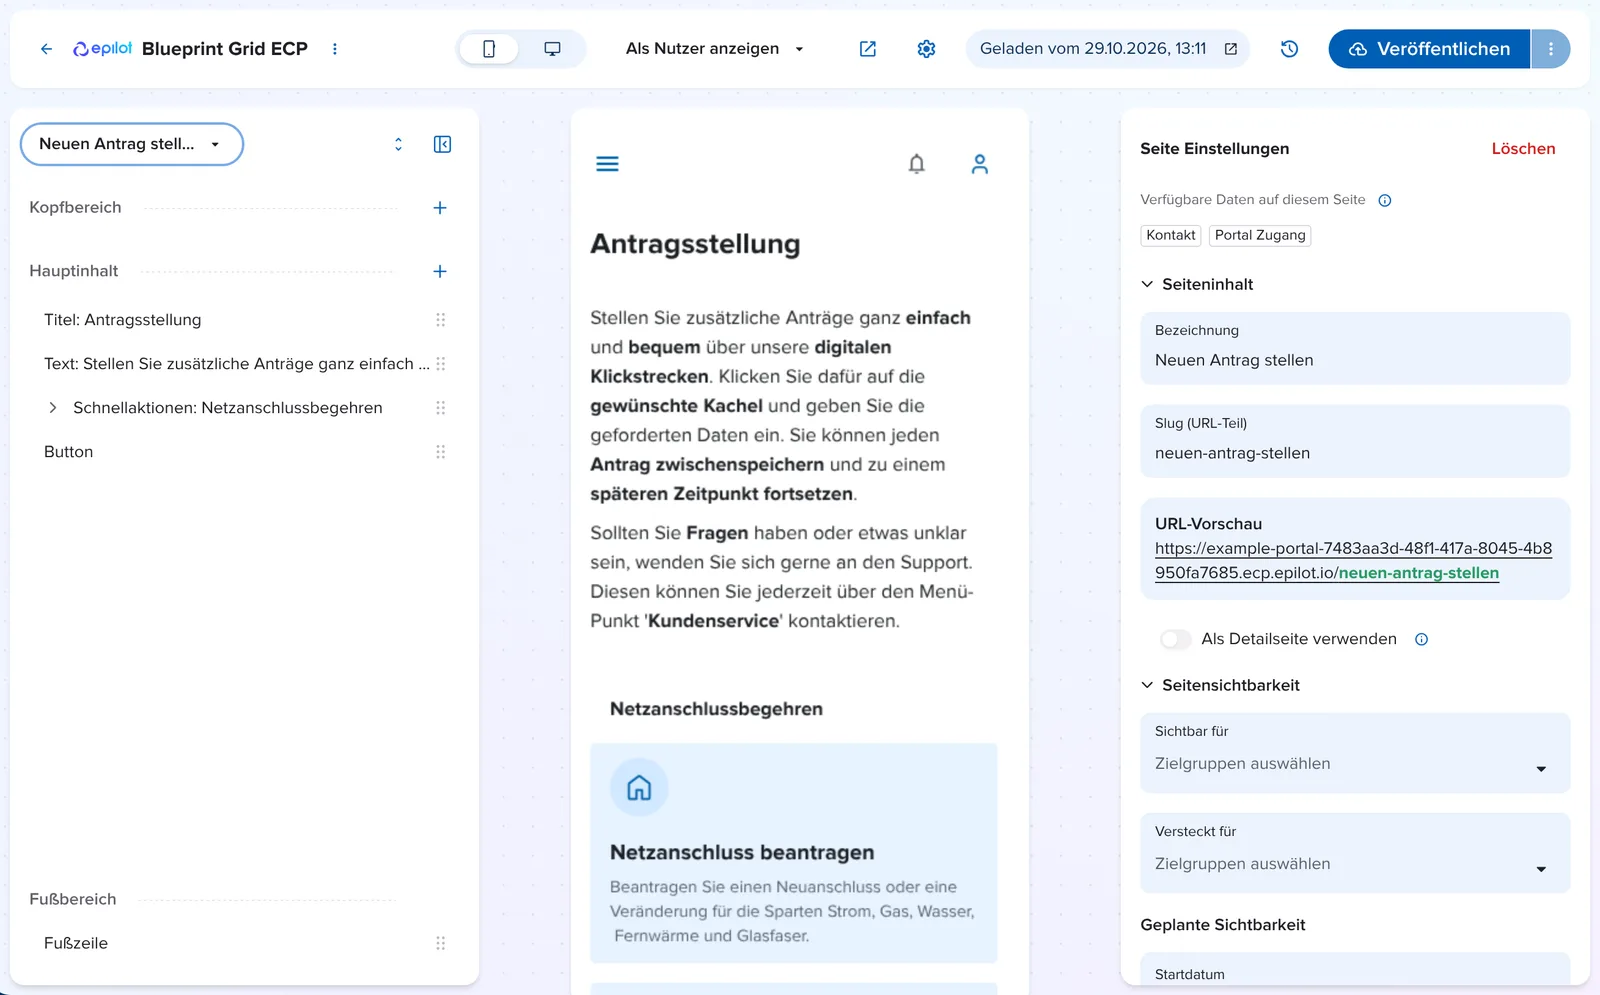The height and width of the screenshot is (995, 1600).
Task: Edit the Bezeichnung field
Action: pyautogui.click(x=1355, y=348)
